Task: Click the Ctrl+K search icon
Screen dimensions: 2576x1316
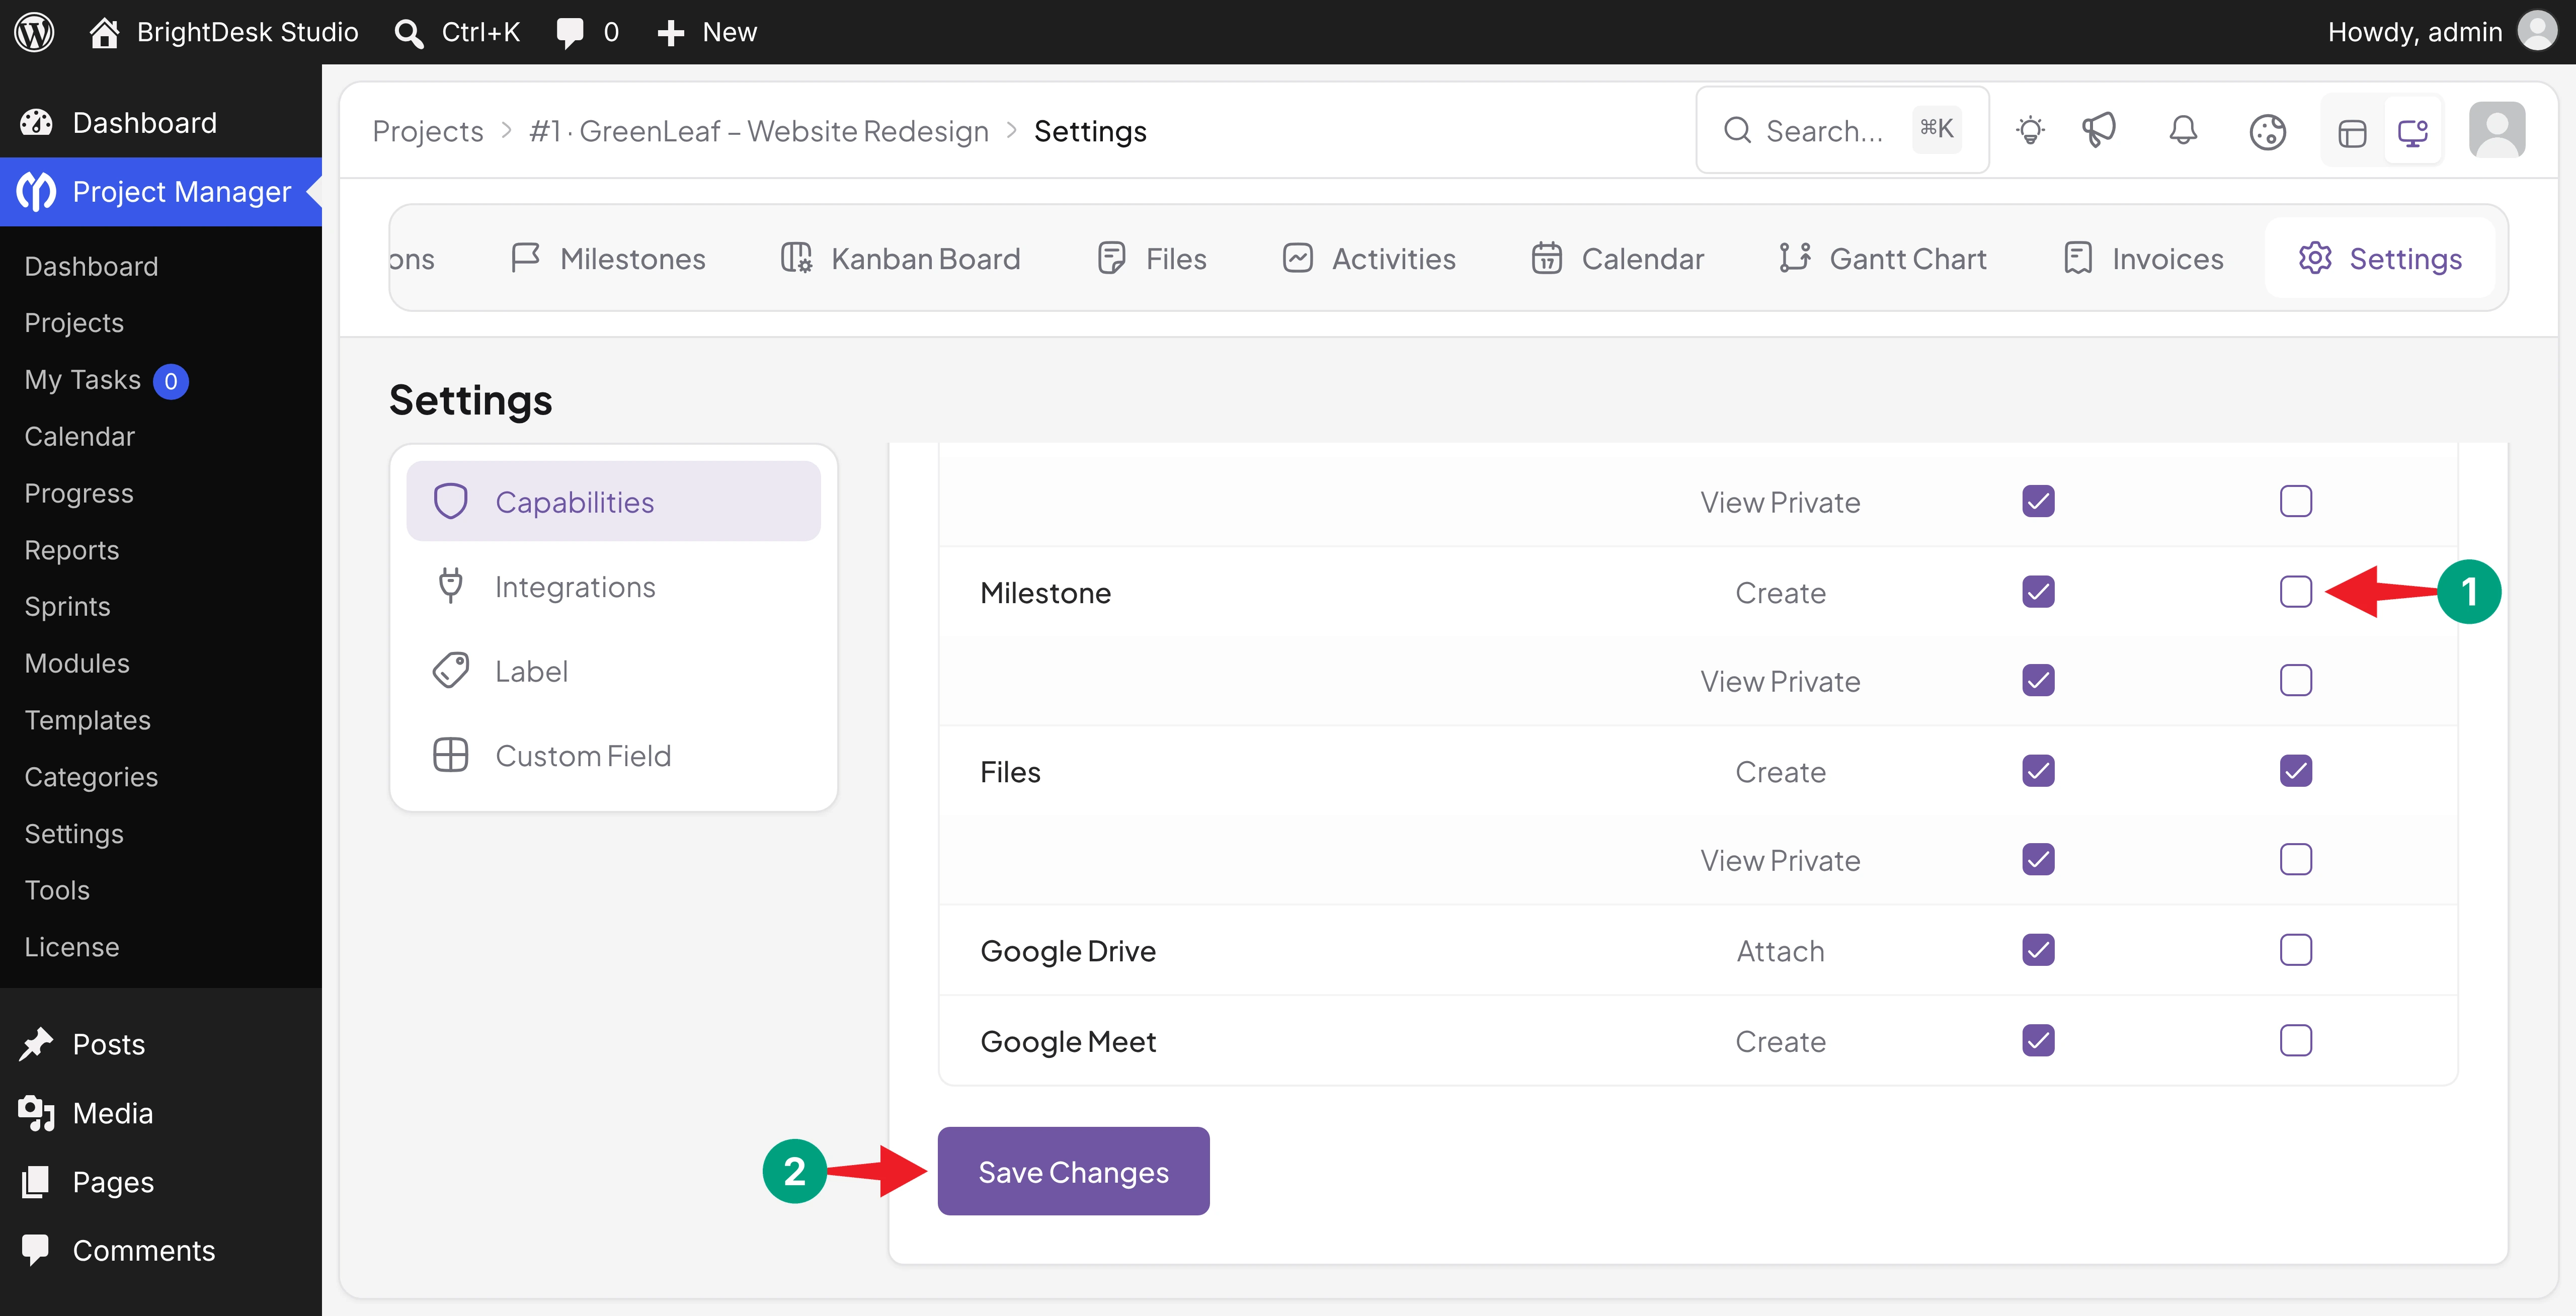Action: point(408,33)
